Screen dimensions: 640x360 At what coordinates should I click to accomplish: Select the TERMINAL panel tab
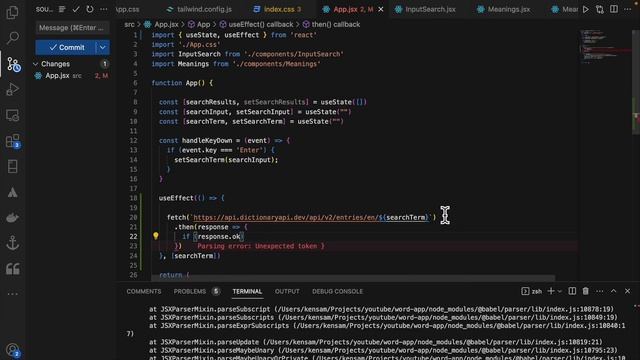247,291
